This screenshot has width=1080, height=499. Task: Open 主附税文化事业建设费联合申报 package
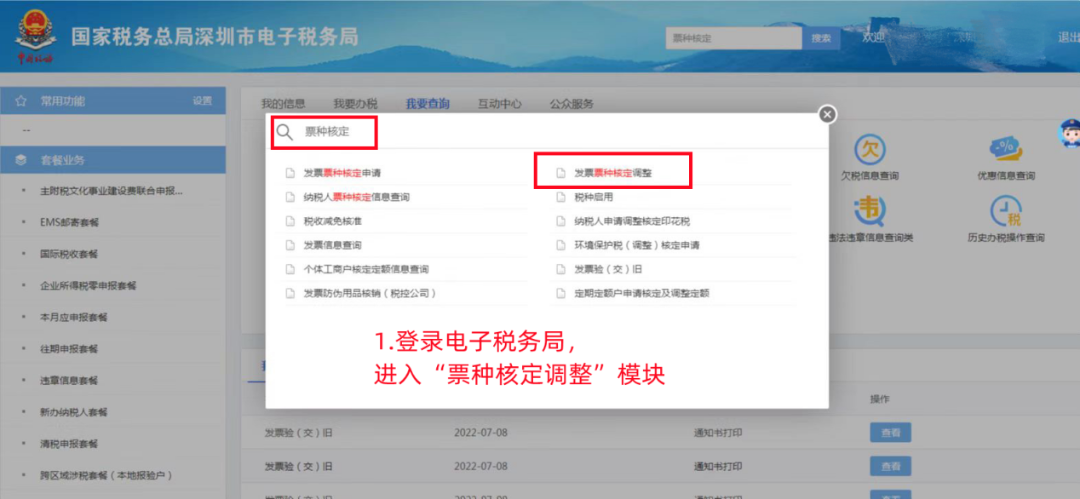[x=112, y=191]
